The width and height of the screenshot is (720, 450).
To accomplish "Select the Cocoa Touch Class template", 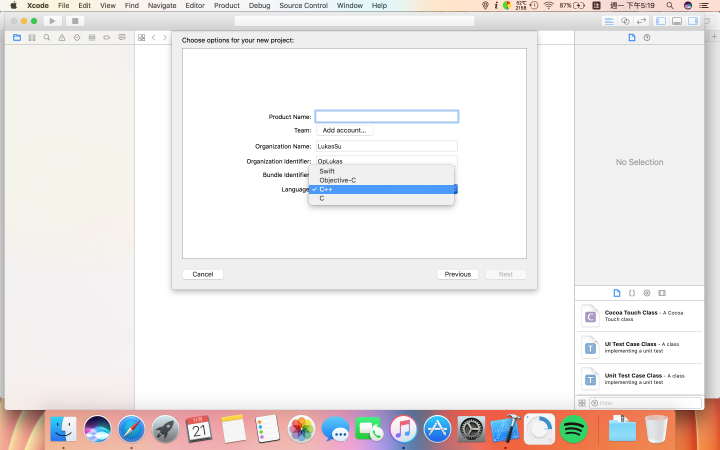I will coord(639,316).
